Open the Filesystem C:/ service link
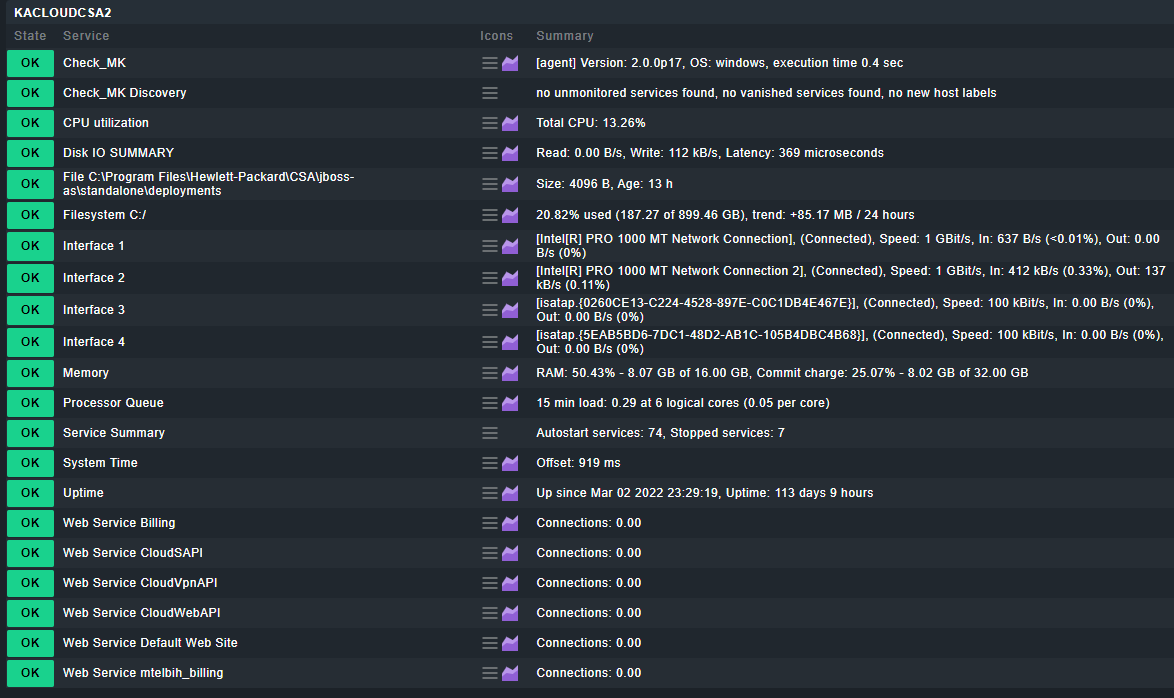Viewport: 1174px width, 698px height. click(104, 215)
